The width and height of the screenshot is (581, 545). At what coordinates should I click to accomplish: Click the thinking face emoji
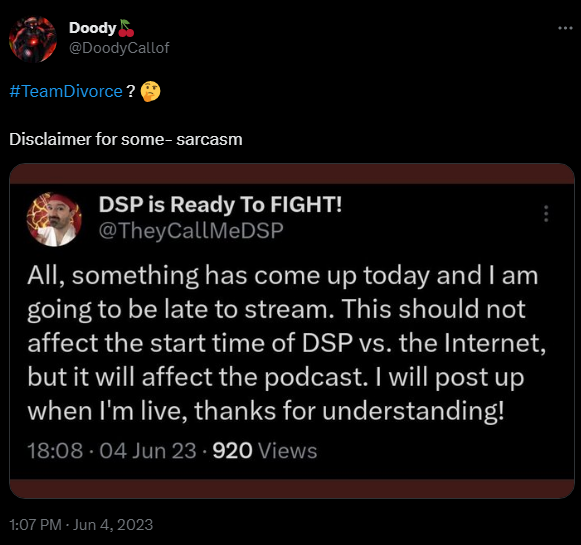(150, 92)
